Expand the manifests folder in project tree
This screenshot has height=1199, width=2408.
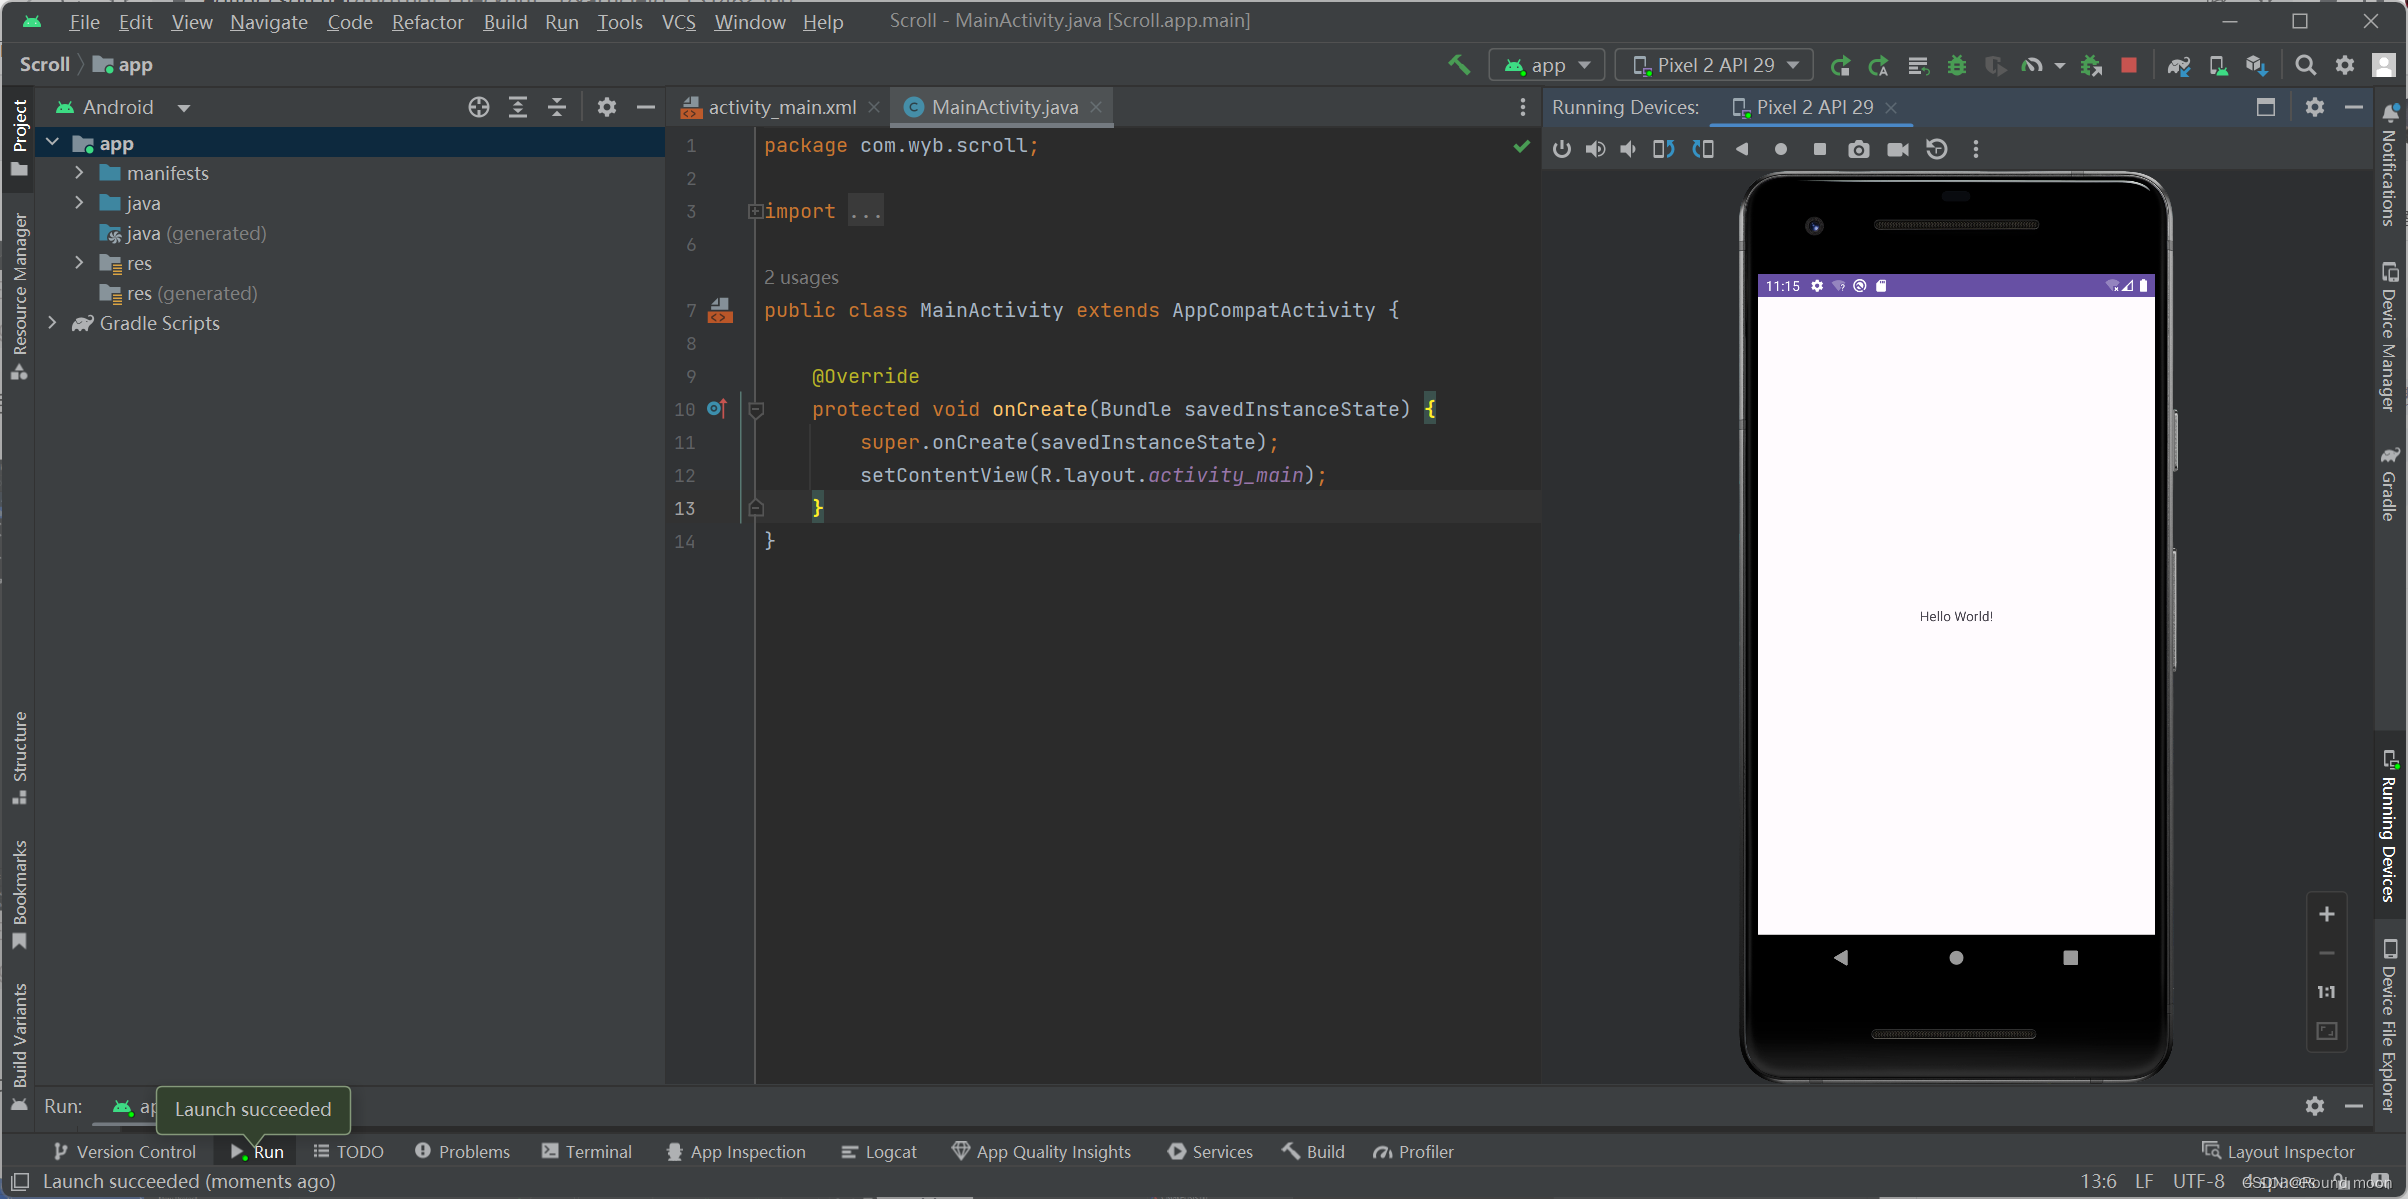(80, 172)
